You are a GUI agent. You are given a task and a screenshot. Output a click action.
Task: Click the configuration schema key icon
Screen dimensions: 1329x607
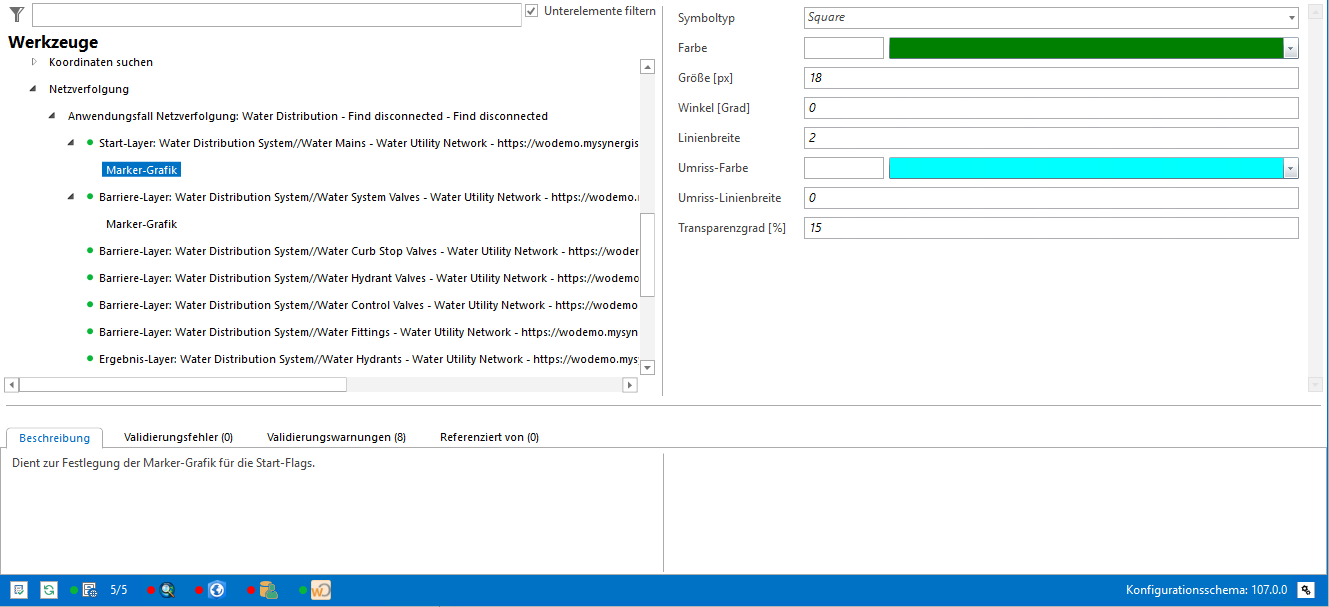[x=1306, y=590]
